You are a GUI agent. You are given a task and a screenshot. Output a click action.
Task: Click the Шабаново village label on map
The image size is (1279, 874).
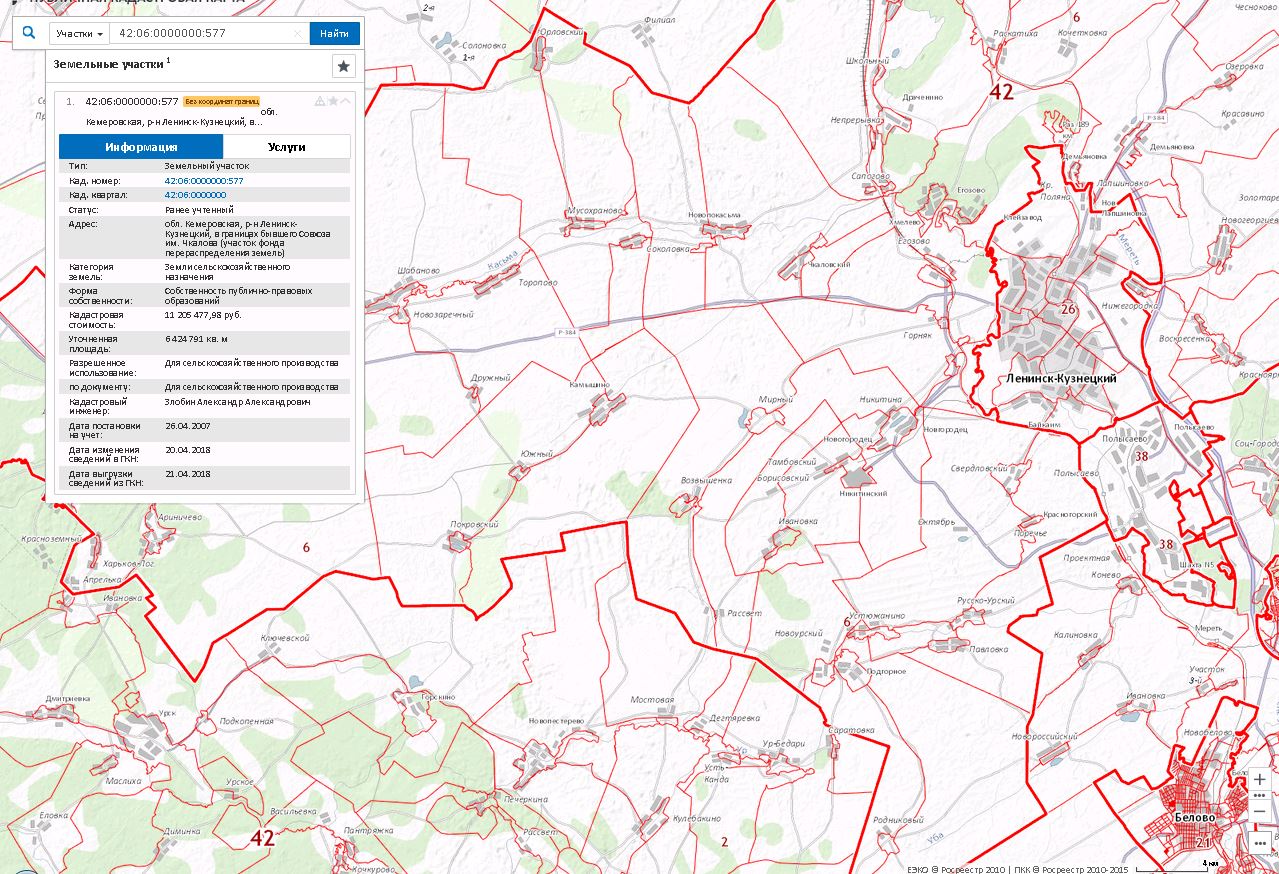417,270
